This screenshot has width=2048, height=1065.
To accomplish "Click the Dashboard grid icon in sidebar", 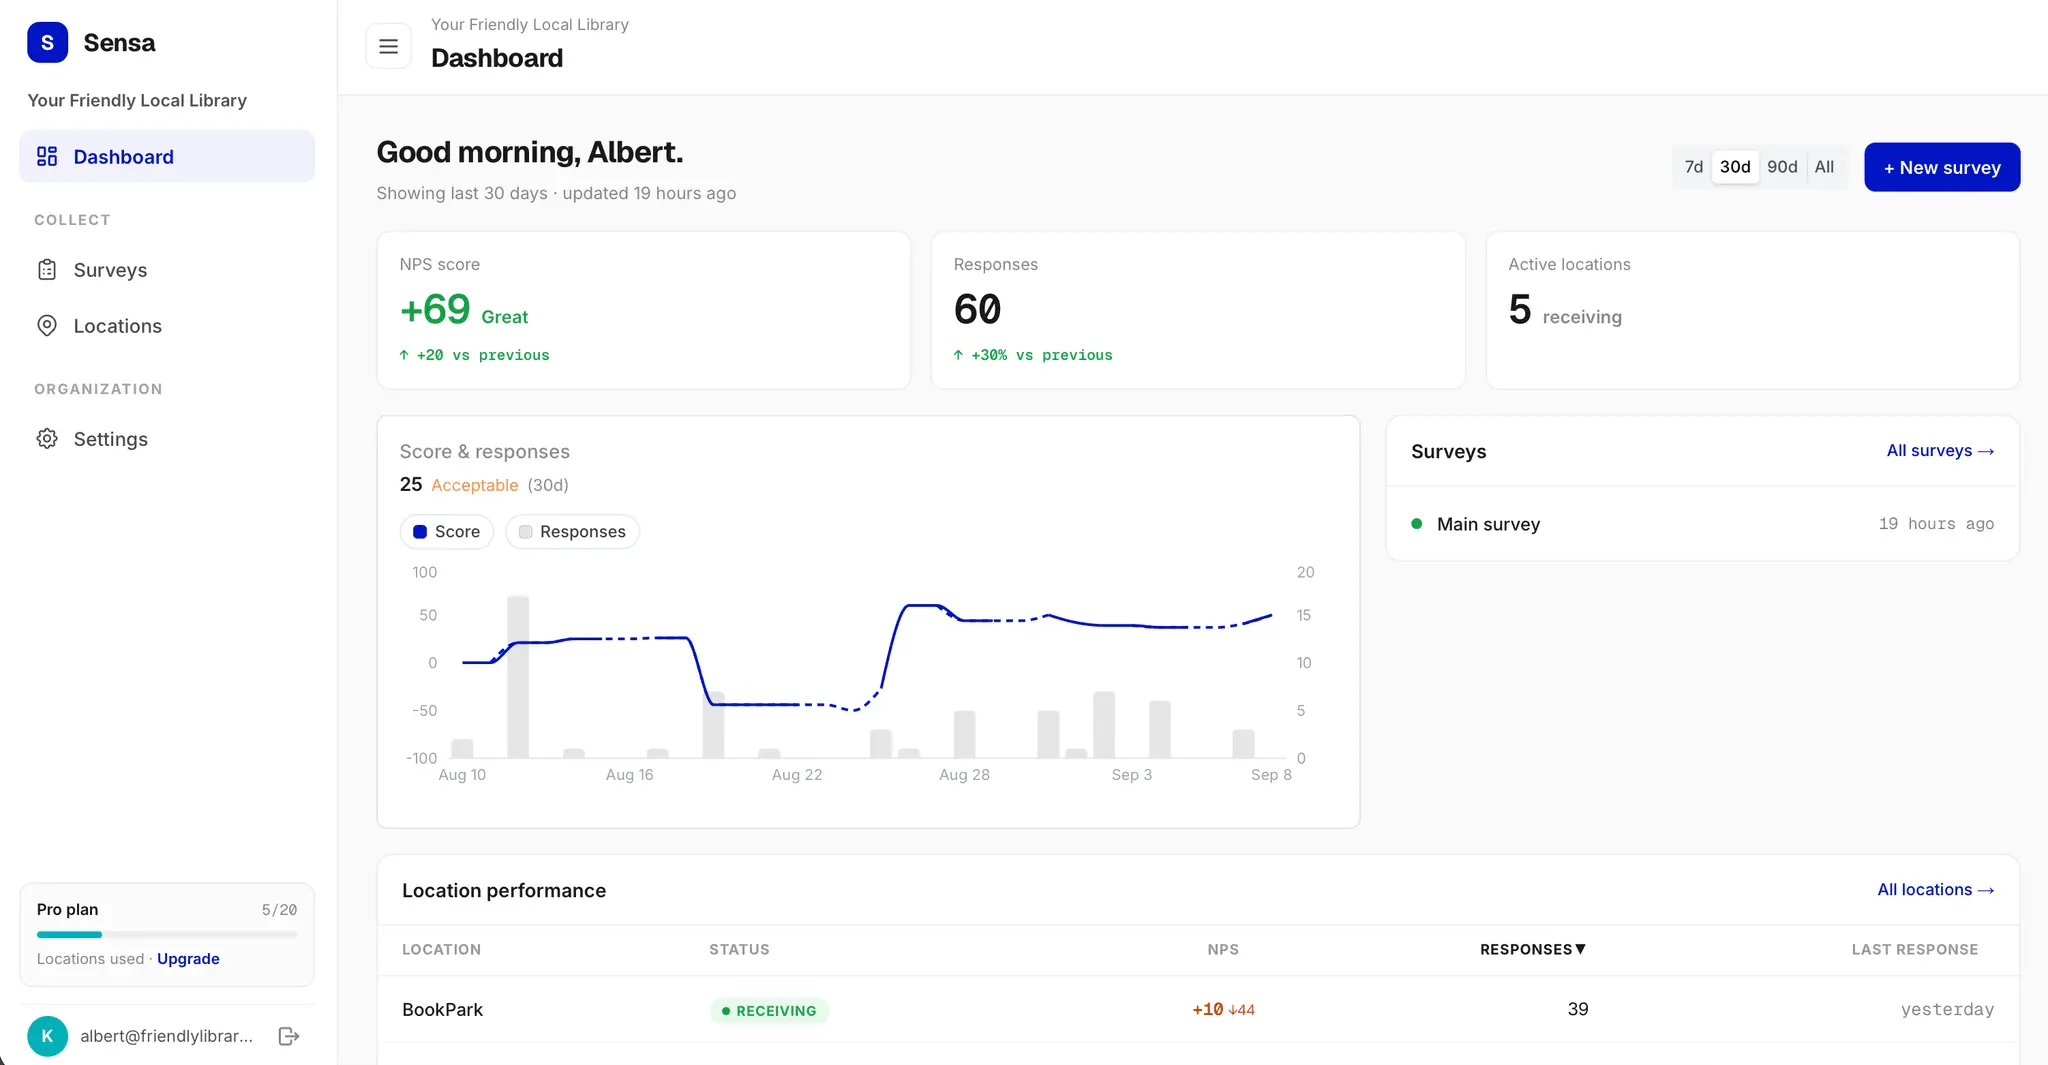I will 47,156.
